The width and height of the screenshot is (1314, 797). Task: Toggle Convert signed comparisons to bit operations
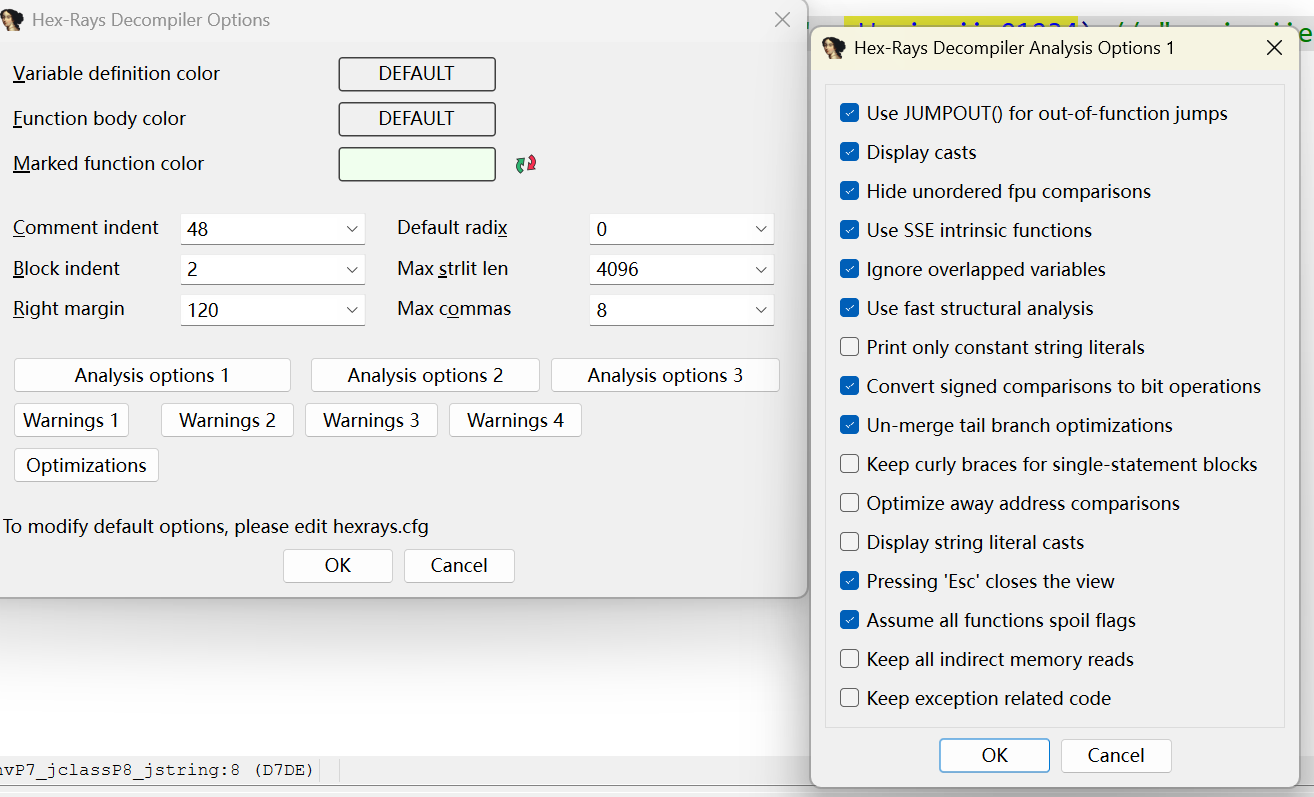click(x=850, y=387)
